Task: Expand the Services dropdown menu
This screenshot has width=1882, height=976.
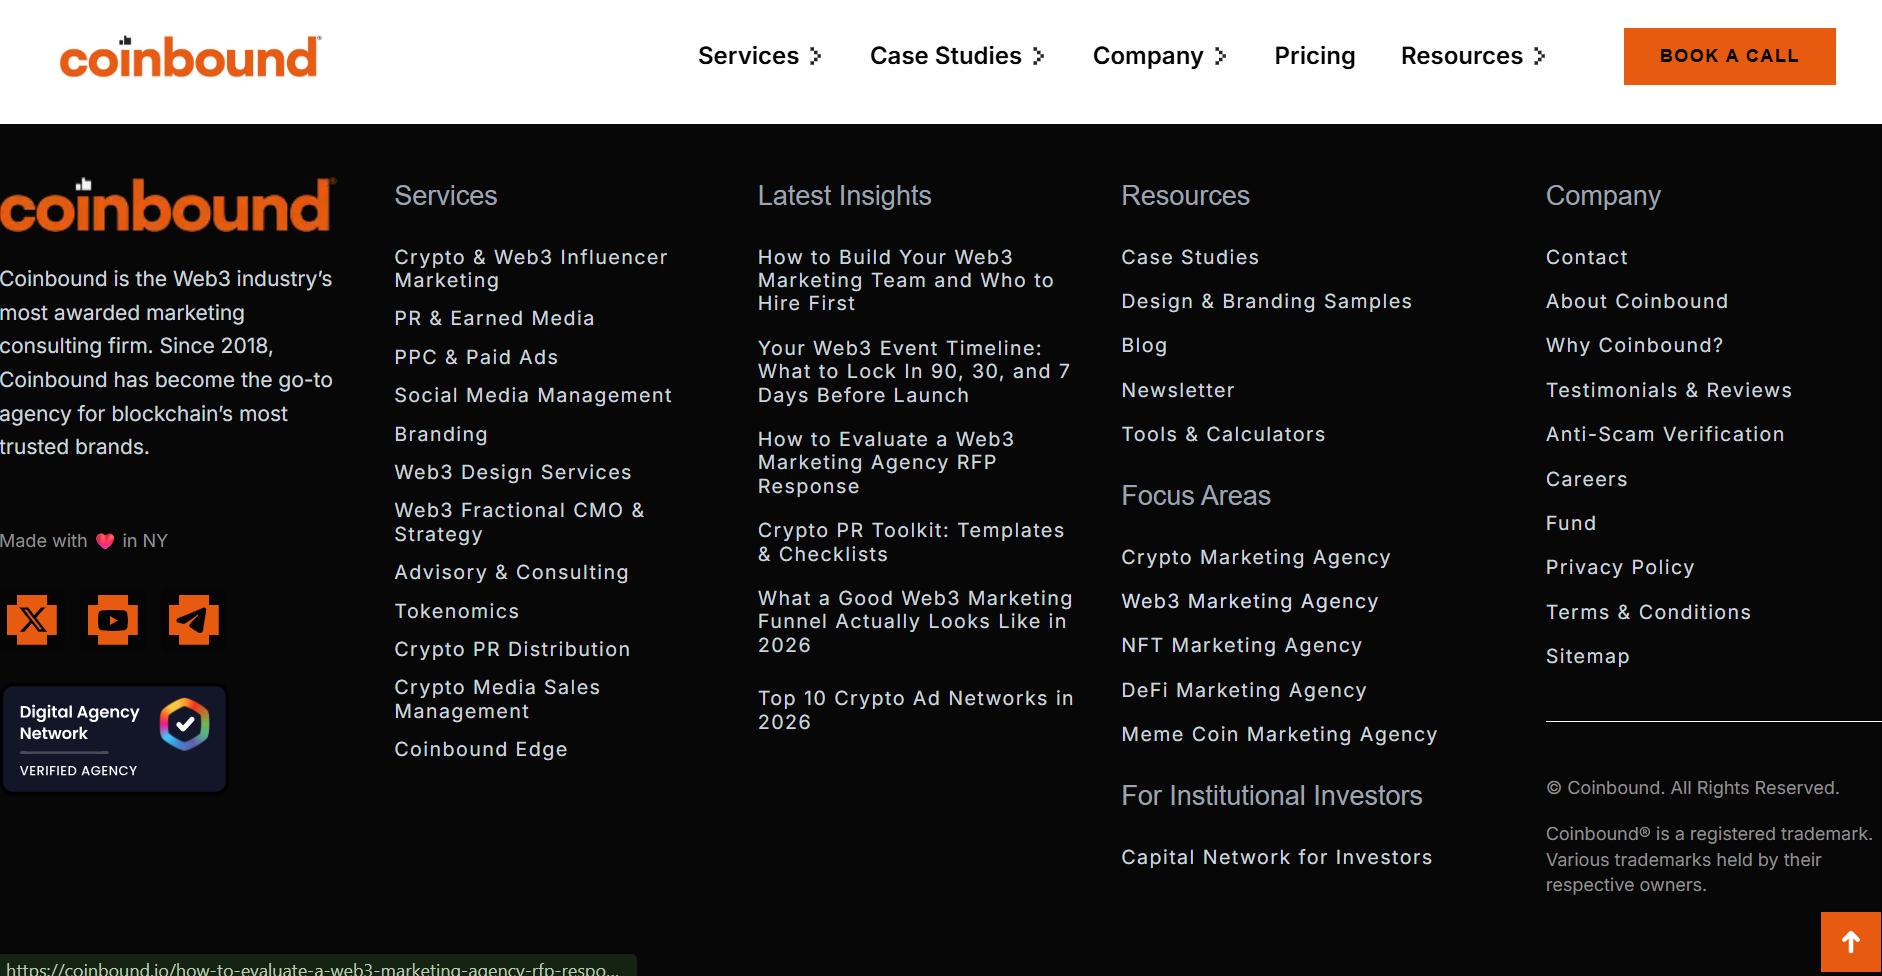Action: [759, 56]
